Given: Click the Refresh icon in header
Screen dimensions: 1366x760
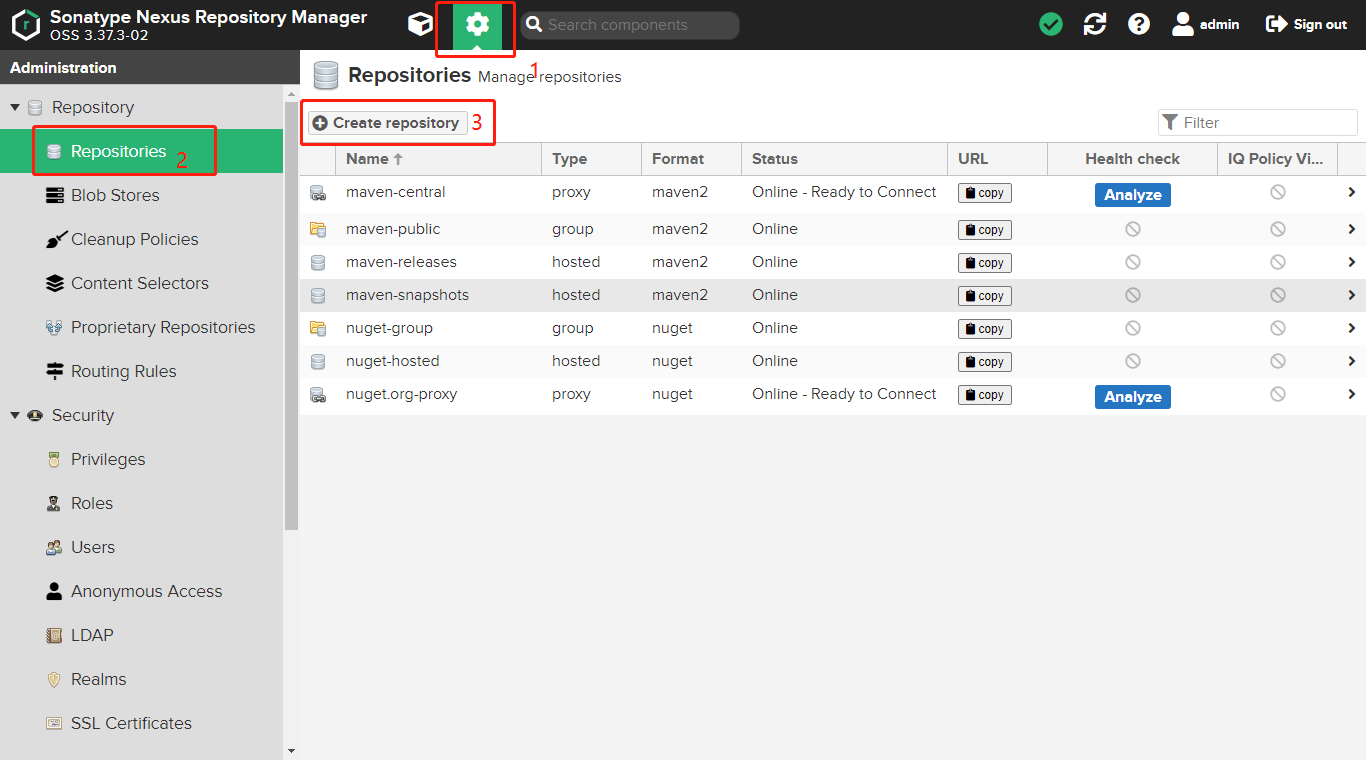Looking at the screenshot, I should tap(1095, 24).
